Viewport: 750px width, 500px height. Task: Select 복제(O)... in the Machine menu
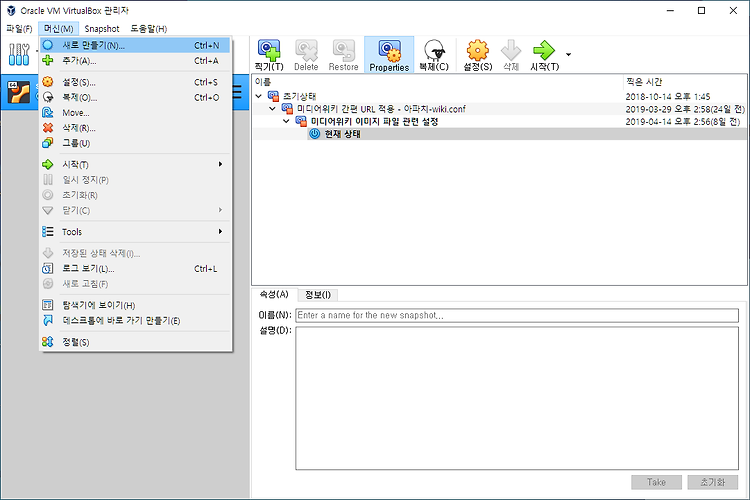tap(135, 98)
